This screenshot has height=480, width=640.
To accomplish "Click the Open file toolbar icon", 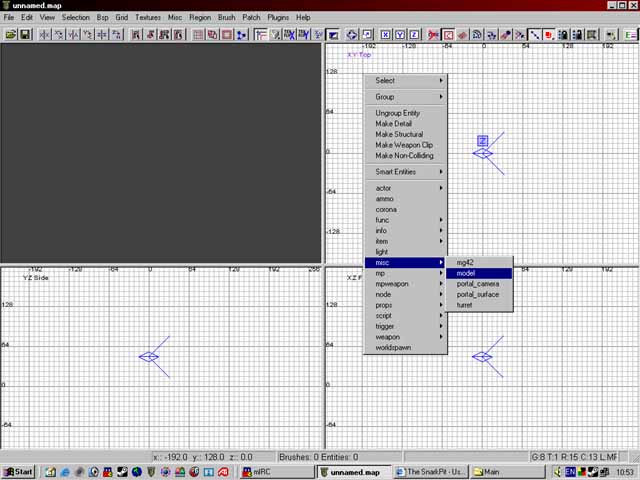I will pyautogui.click(x=11, y=34).
